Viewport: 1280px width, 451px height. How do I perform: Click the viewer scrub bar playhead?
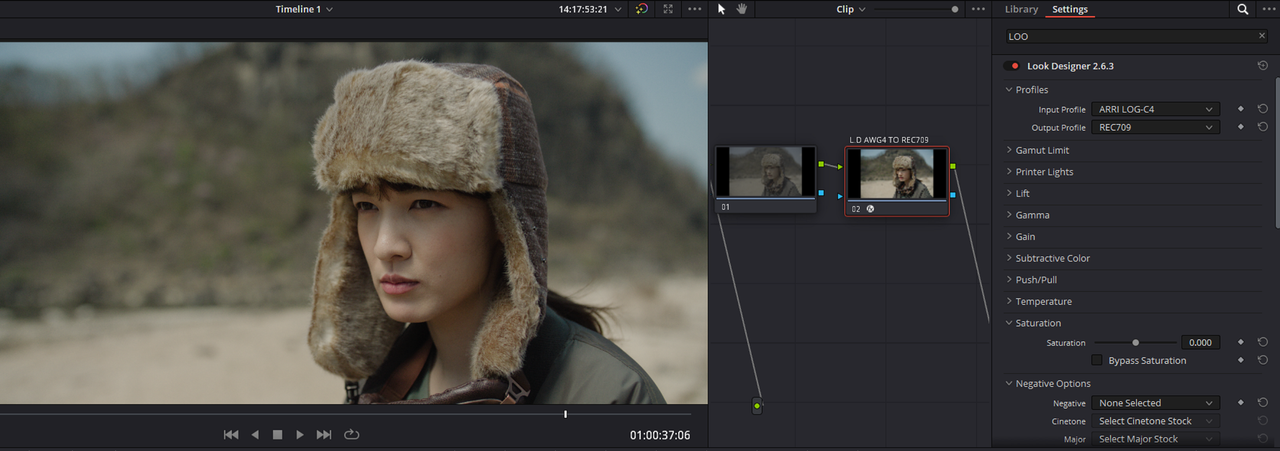coord(565,414)
